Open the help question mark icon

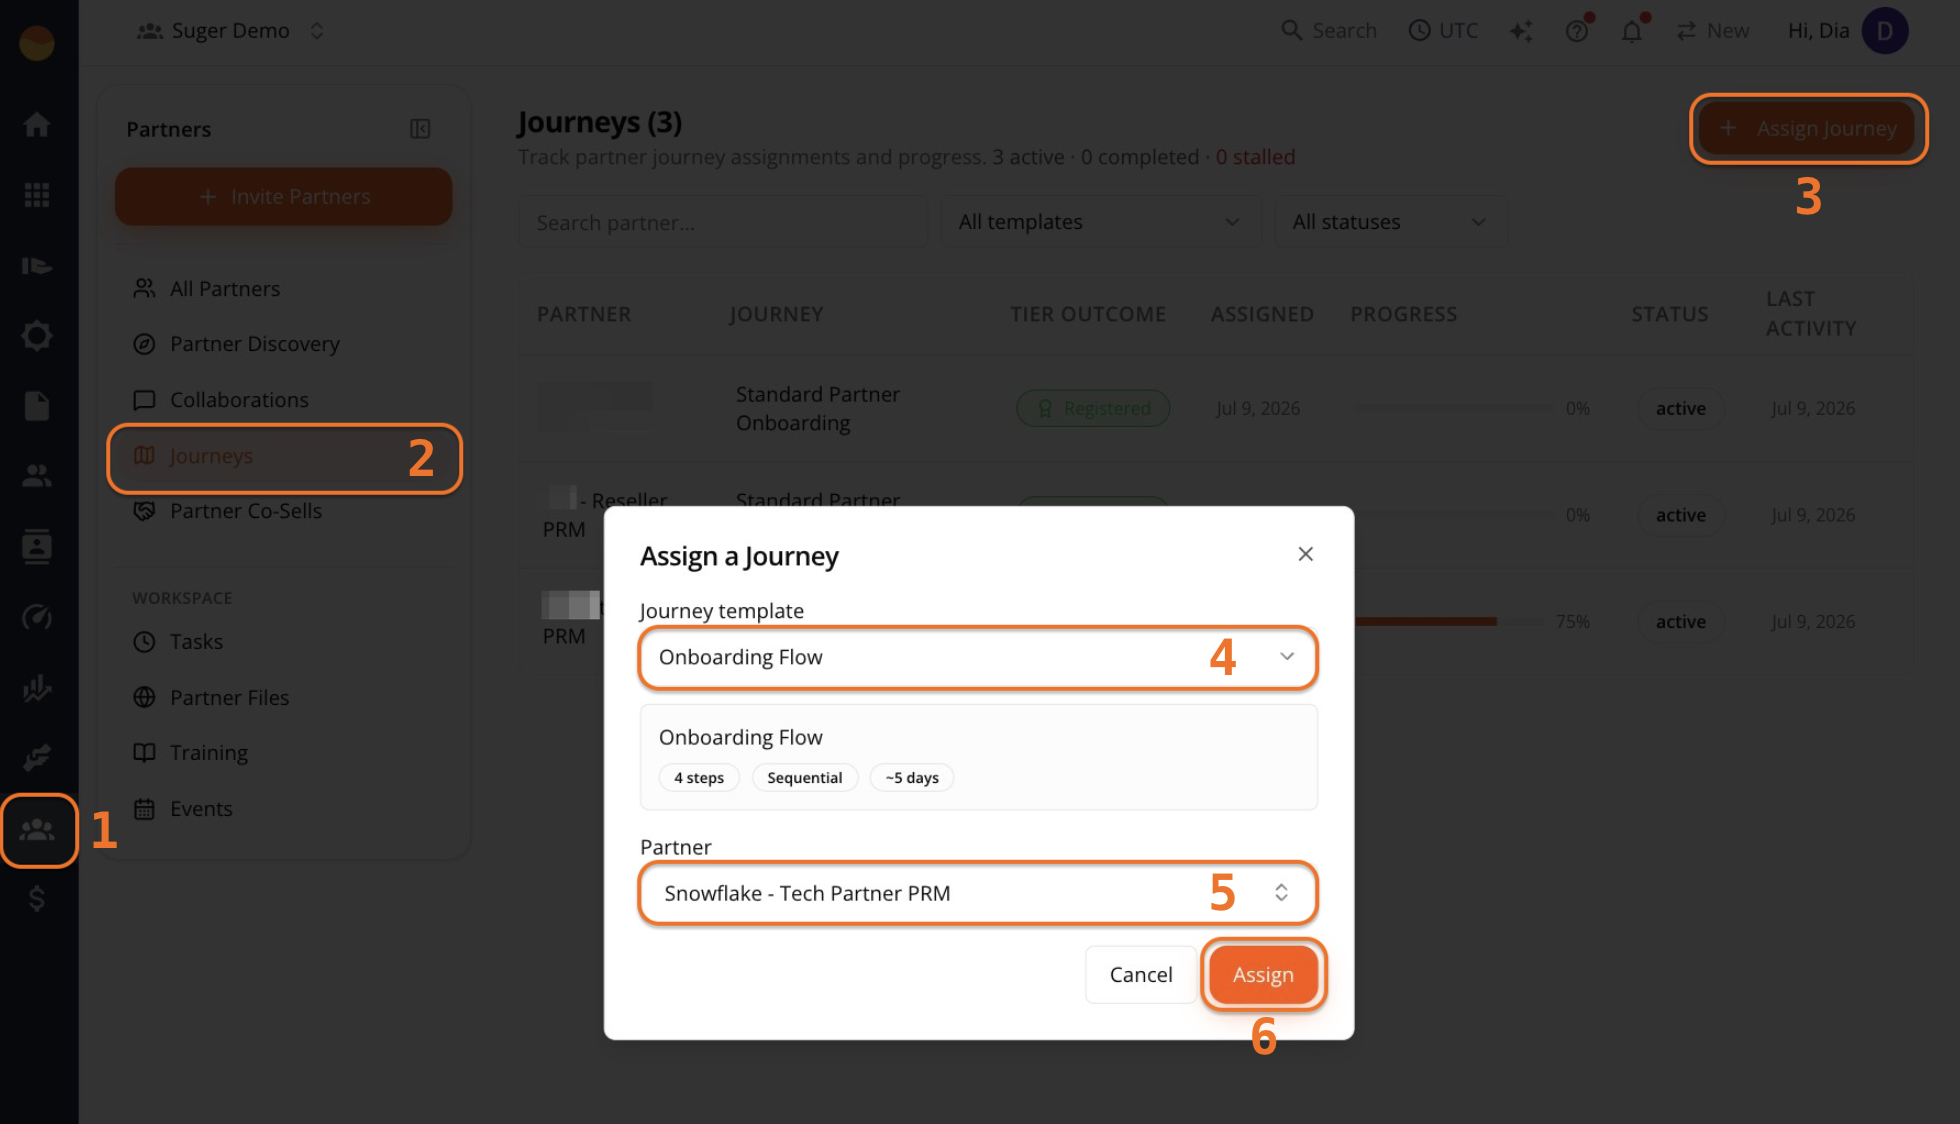[x=1577, y=31]
